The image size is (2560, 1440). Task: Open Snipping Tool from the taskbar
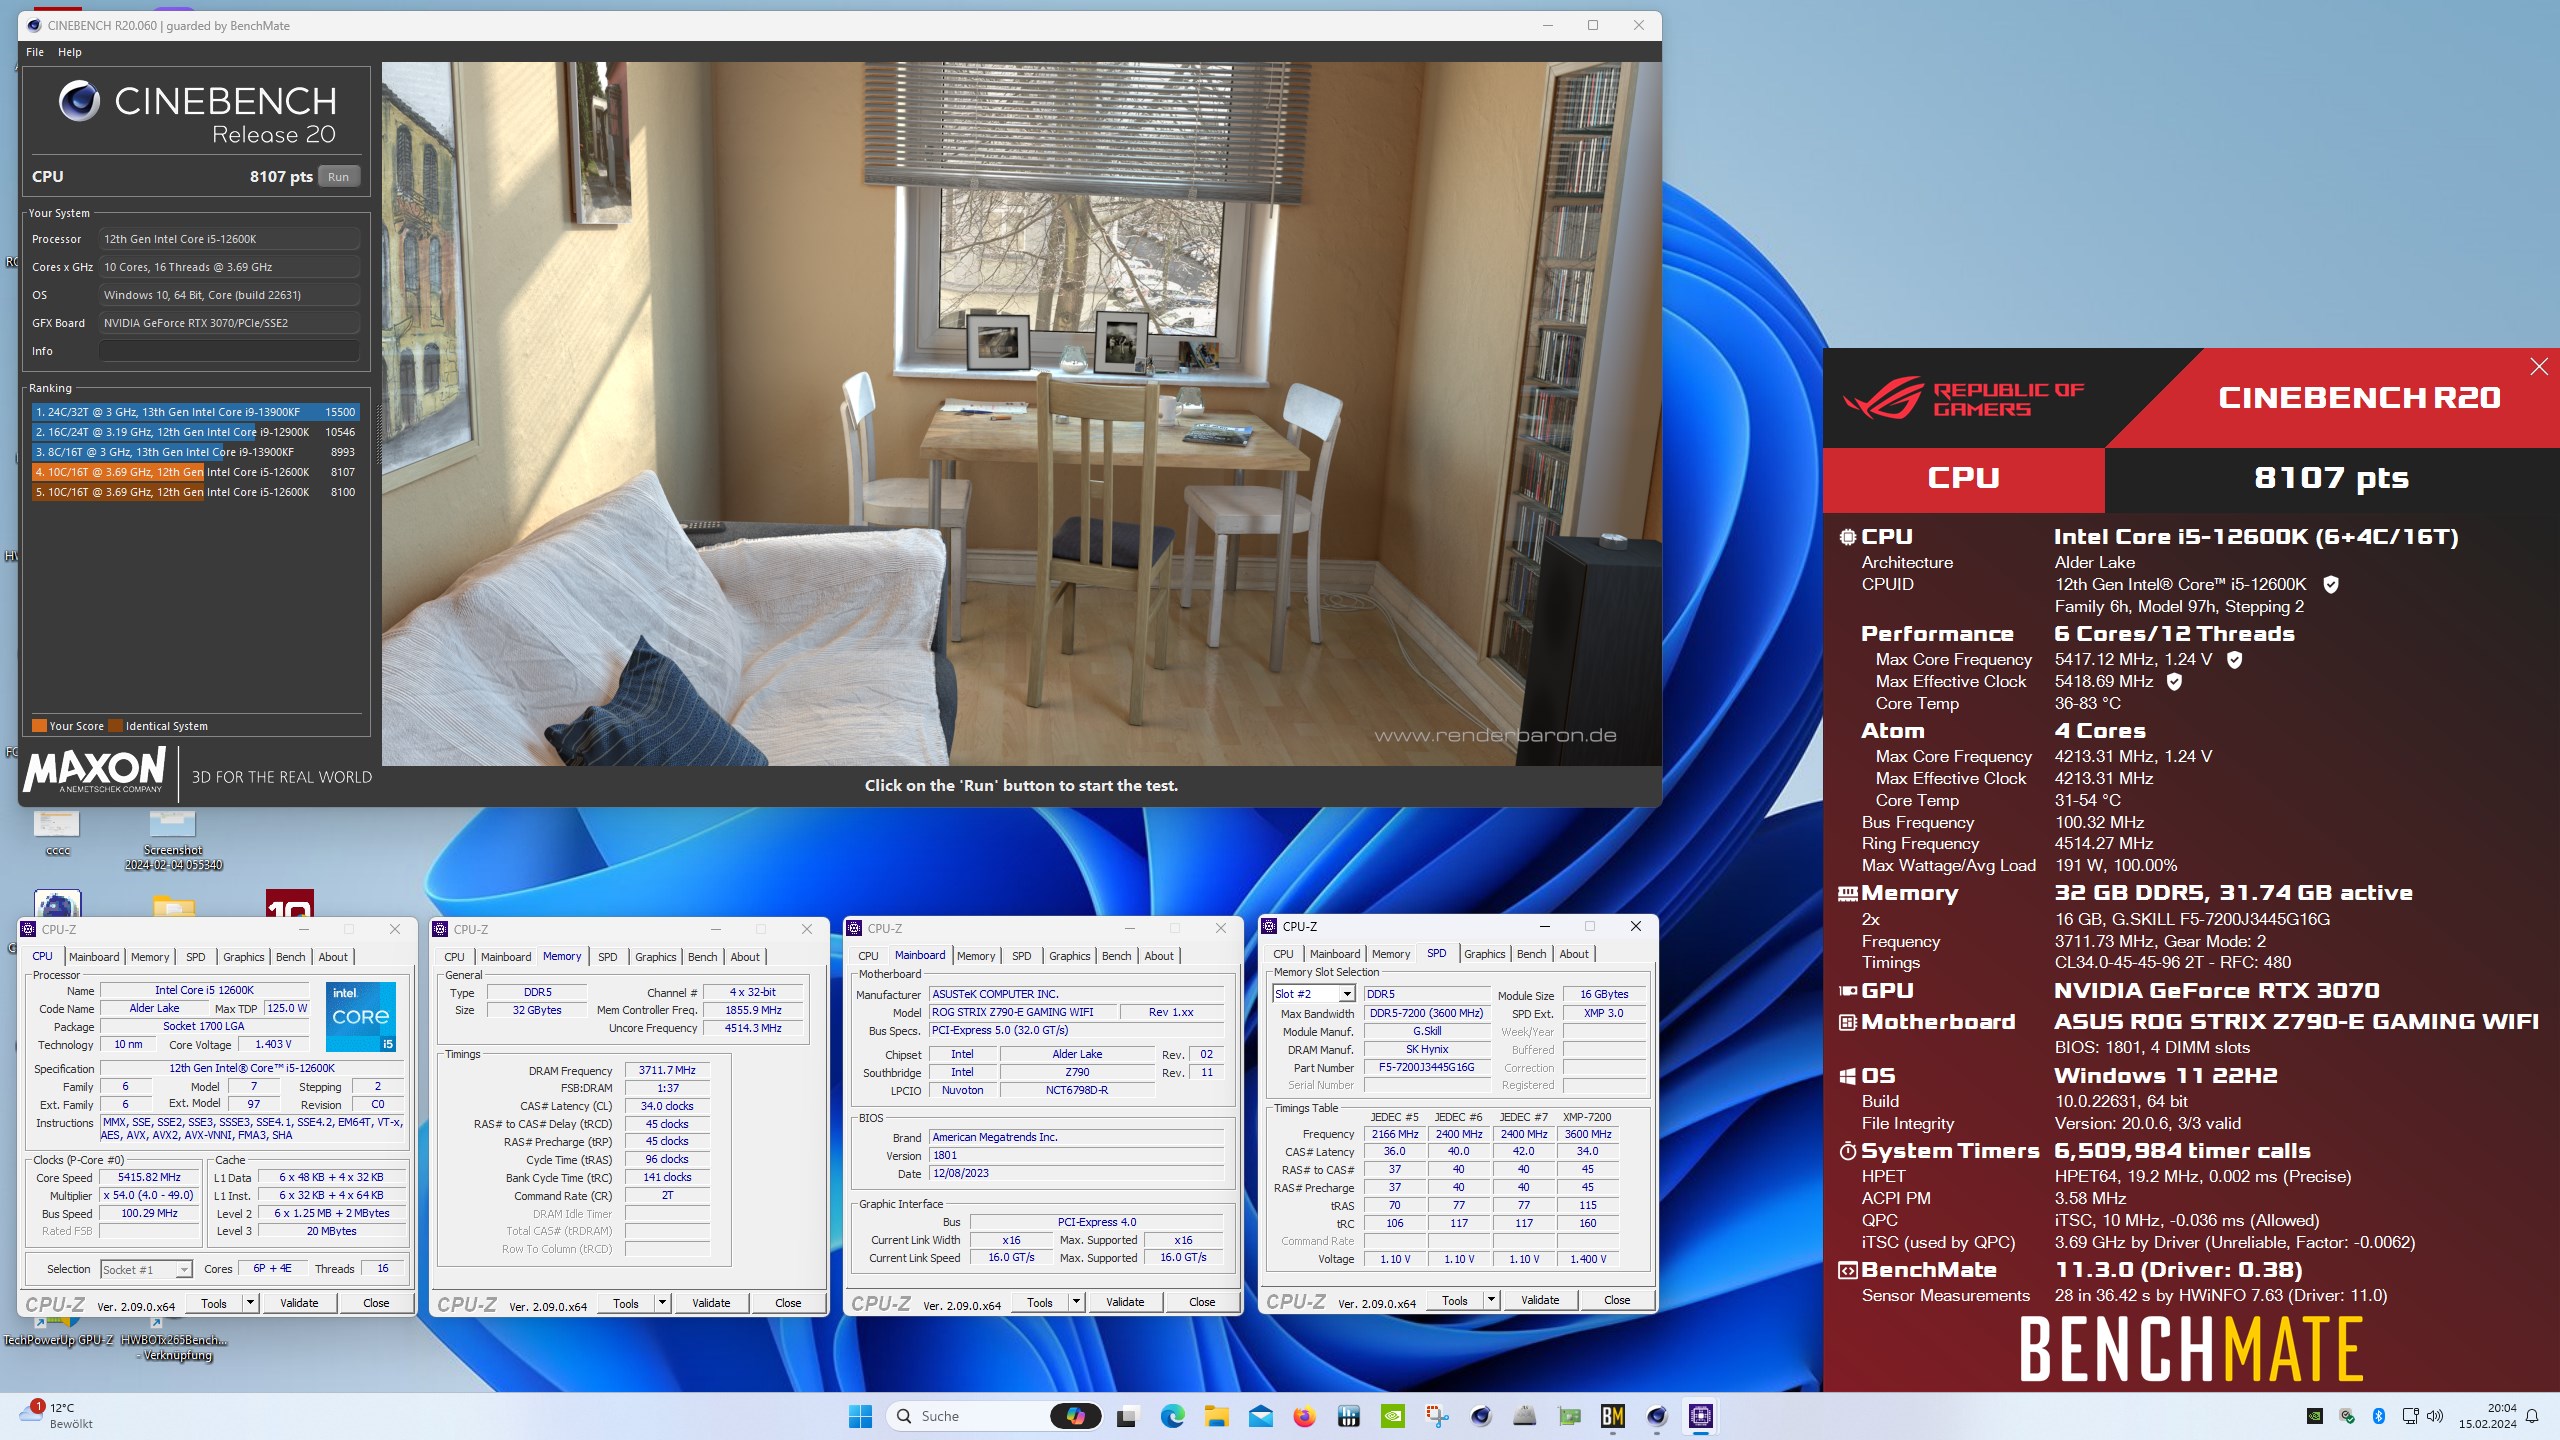tap(1437, 1416)
